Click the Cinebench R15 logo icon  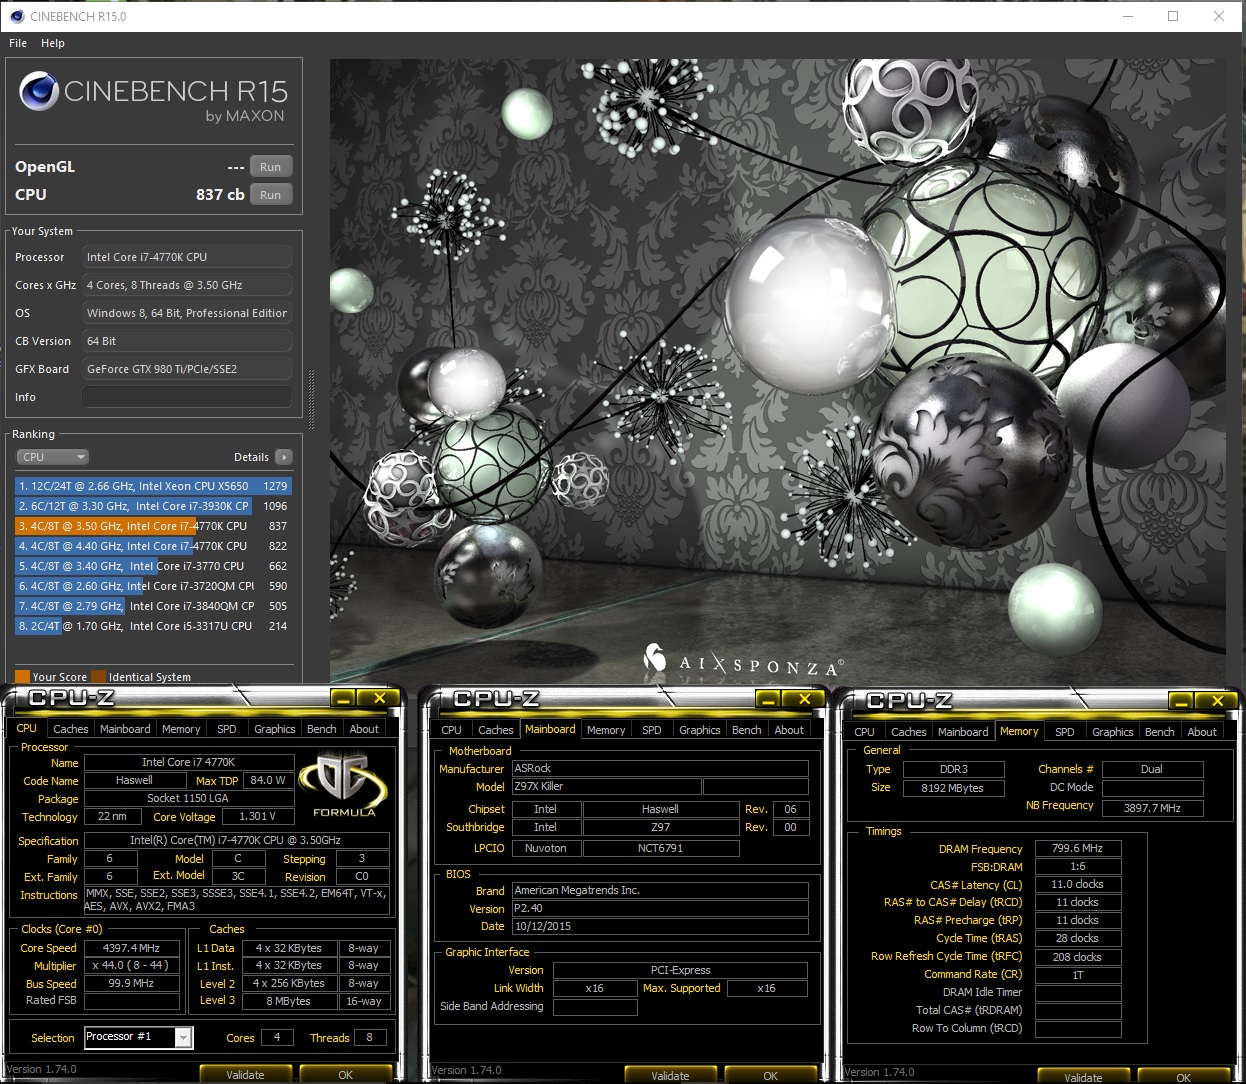(39, 92)
